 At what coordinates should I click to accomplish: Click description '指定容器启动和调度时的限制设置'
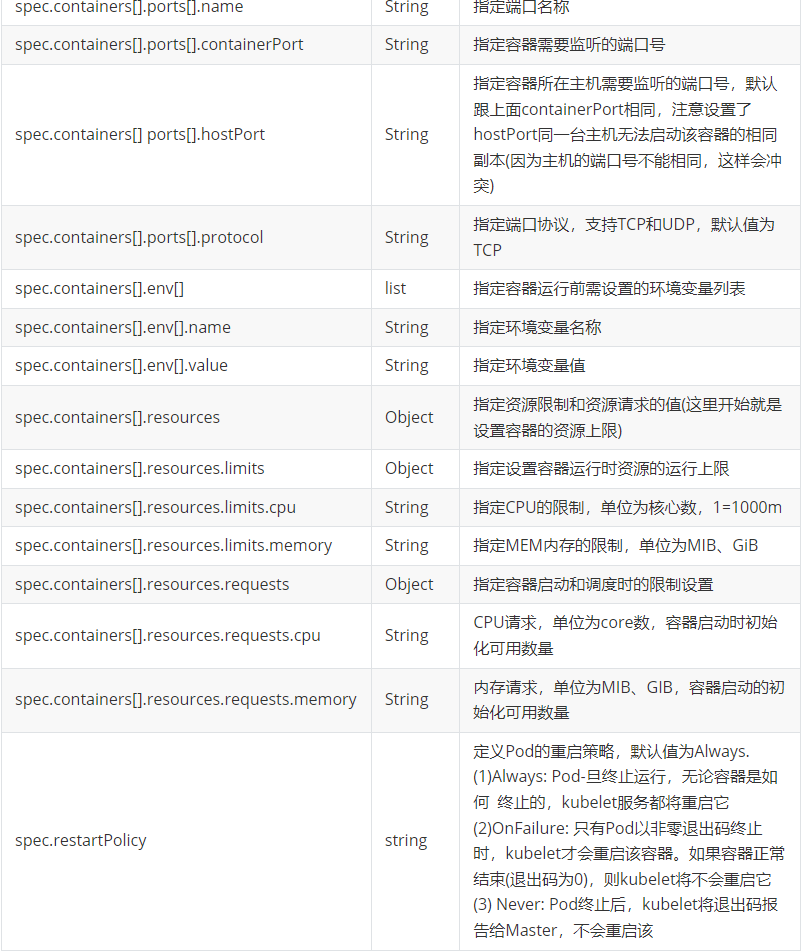593,584
